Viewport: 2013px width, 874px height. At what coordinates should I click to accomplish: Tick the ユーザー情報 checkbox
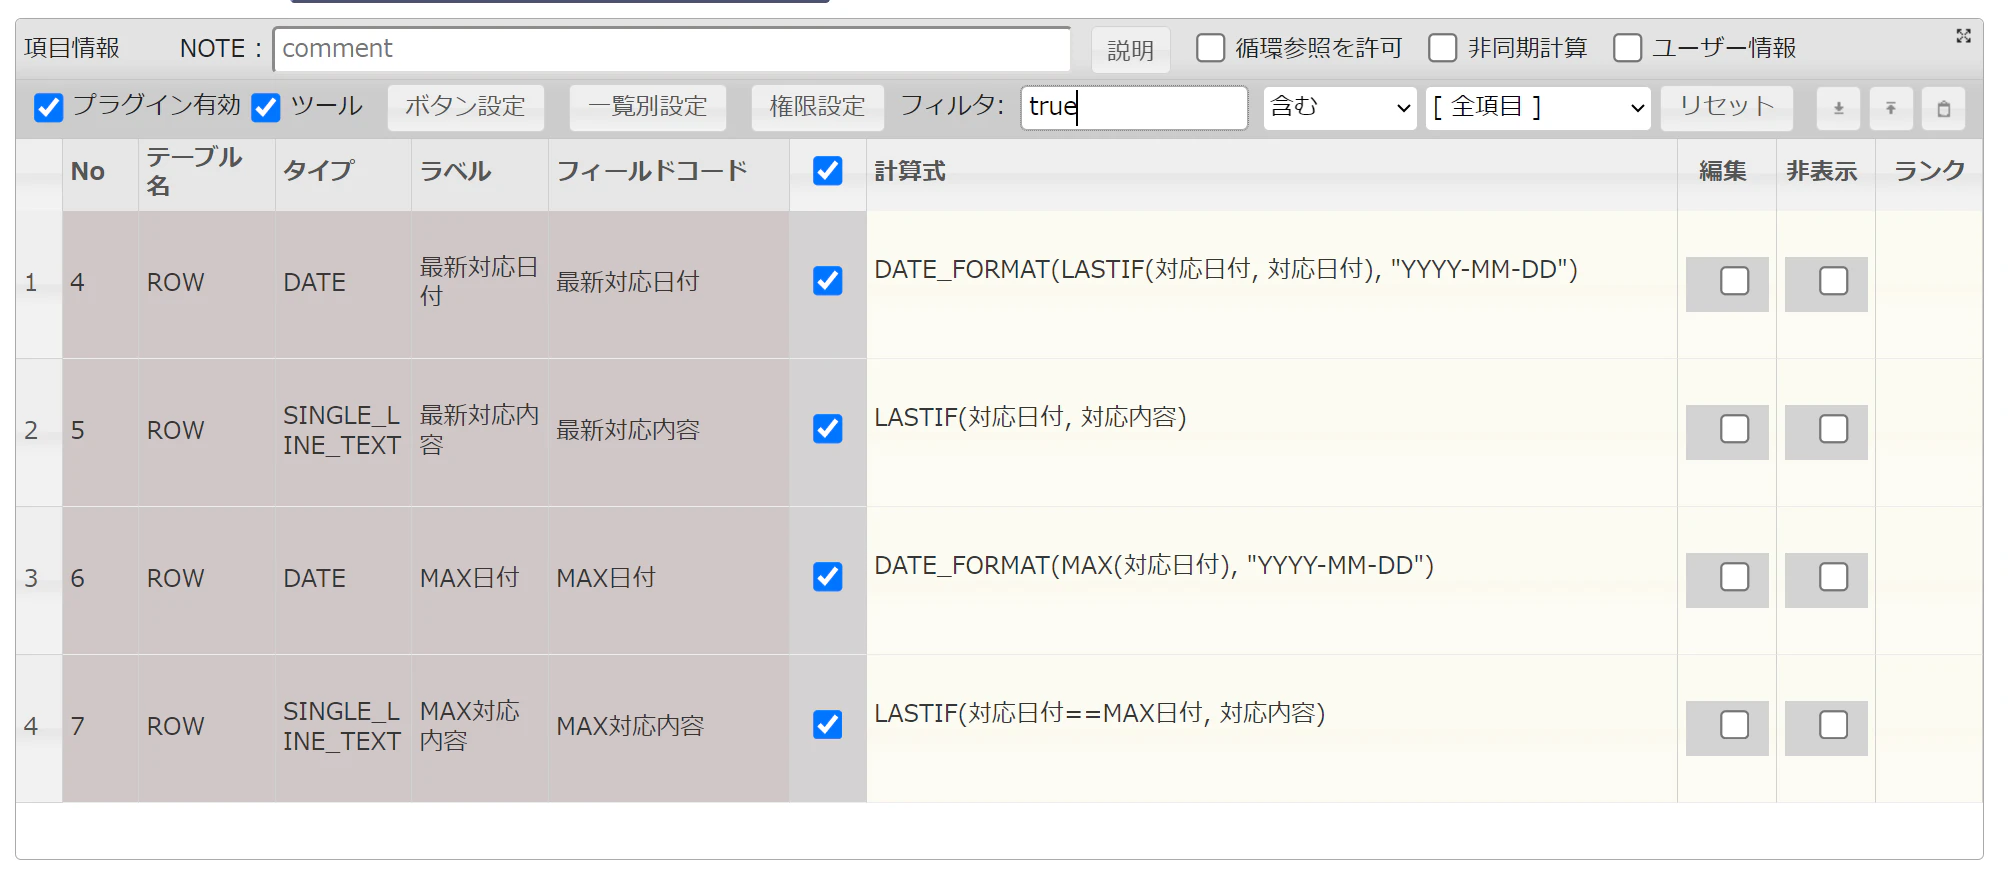click(1628, 48)
